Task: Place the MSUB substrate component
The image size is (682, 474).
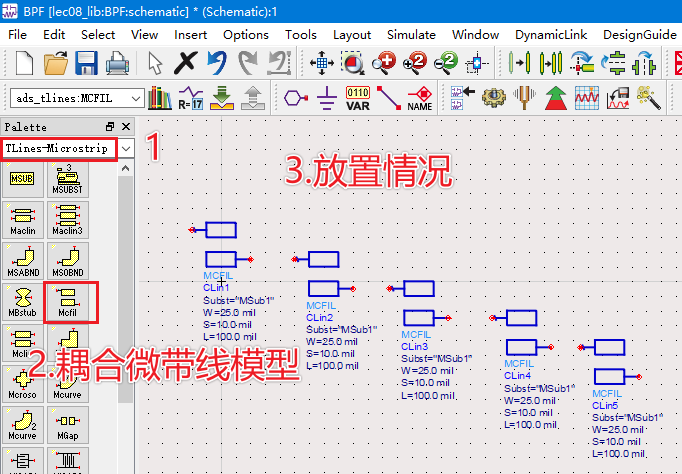Action: (23, 179)
